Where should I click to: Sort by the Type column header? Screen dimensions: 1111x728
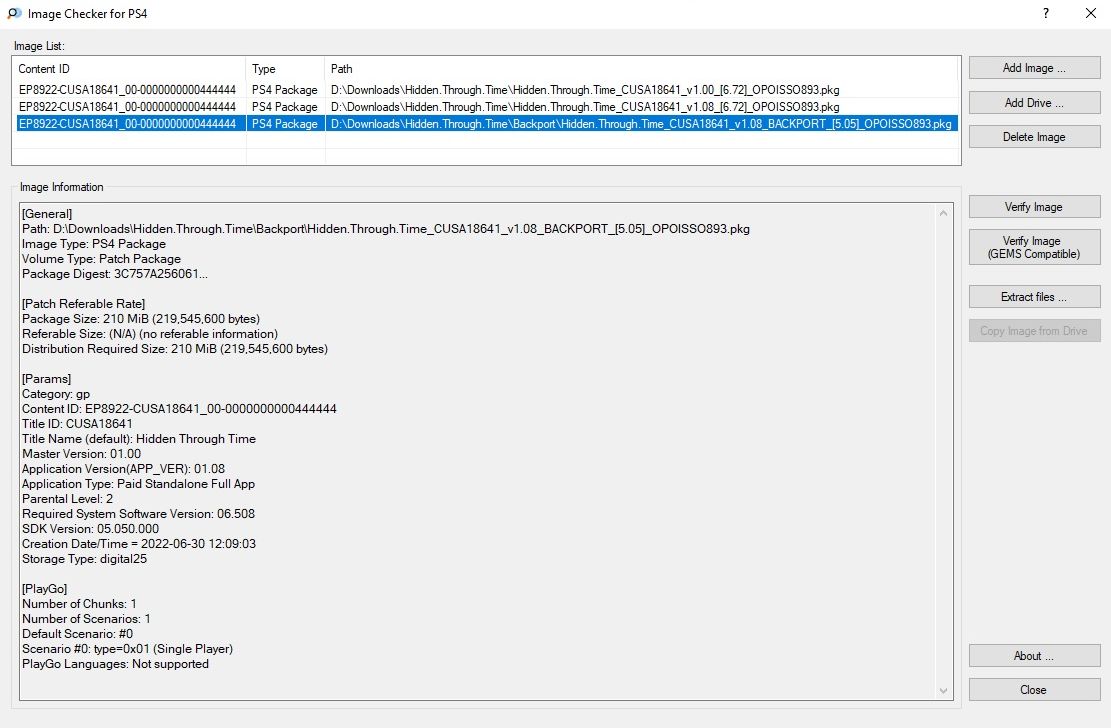tap(286, 69)
